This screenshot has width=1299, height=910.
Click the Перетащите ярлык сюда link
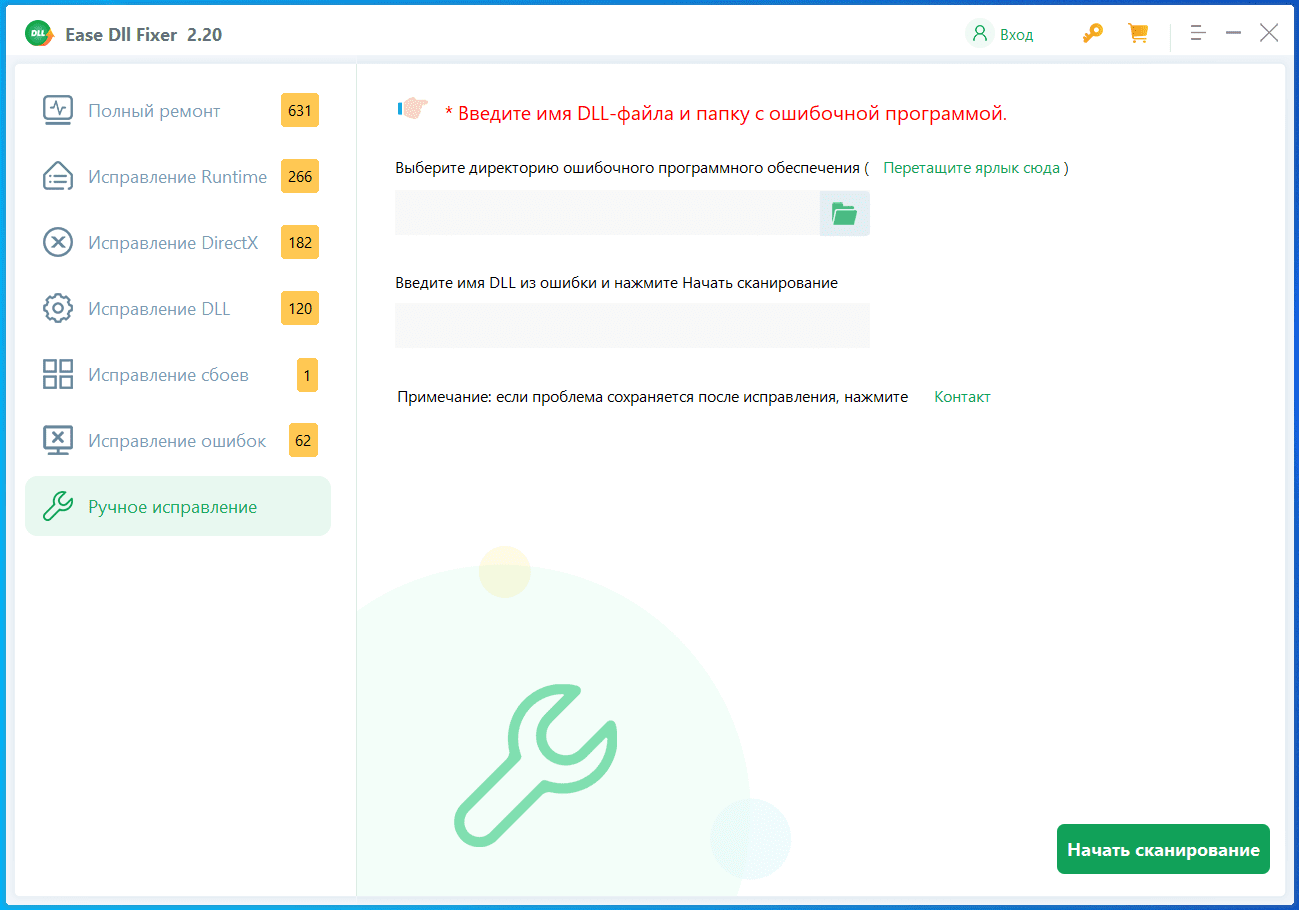[x=971, y=168]
